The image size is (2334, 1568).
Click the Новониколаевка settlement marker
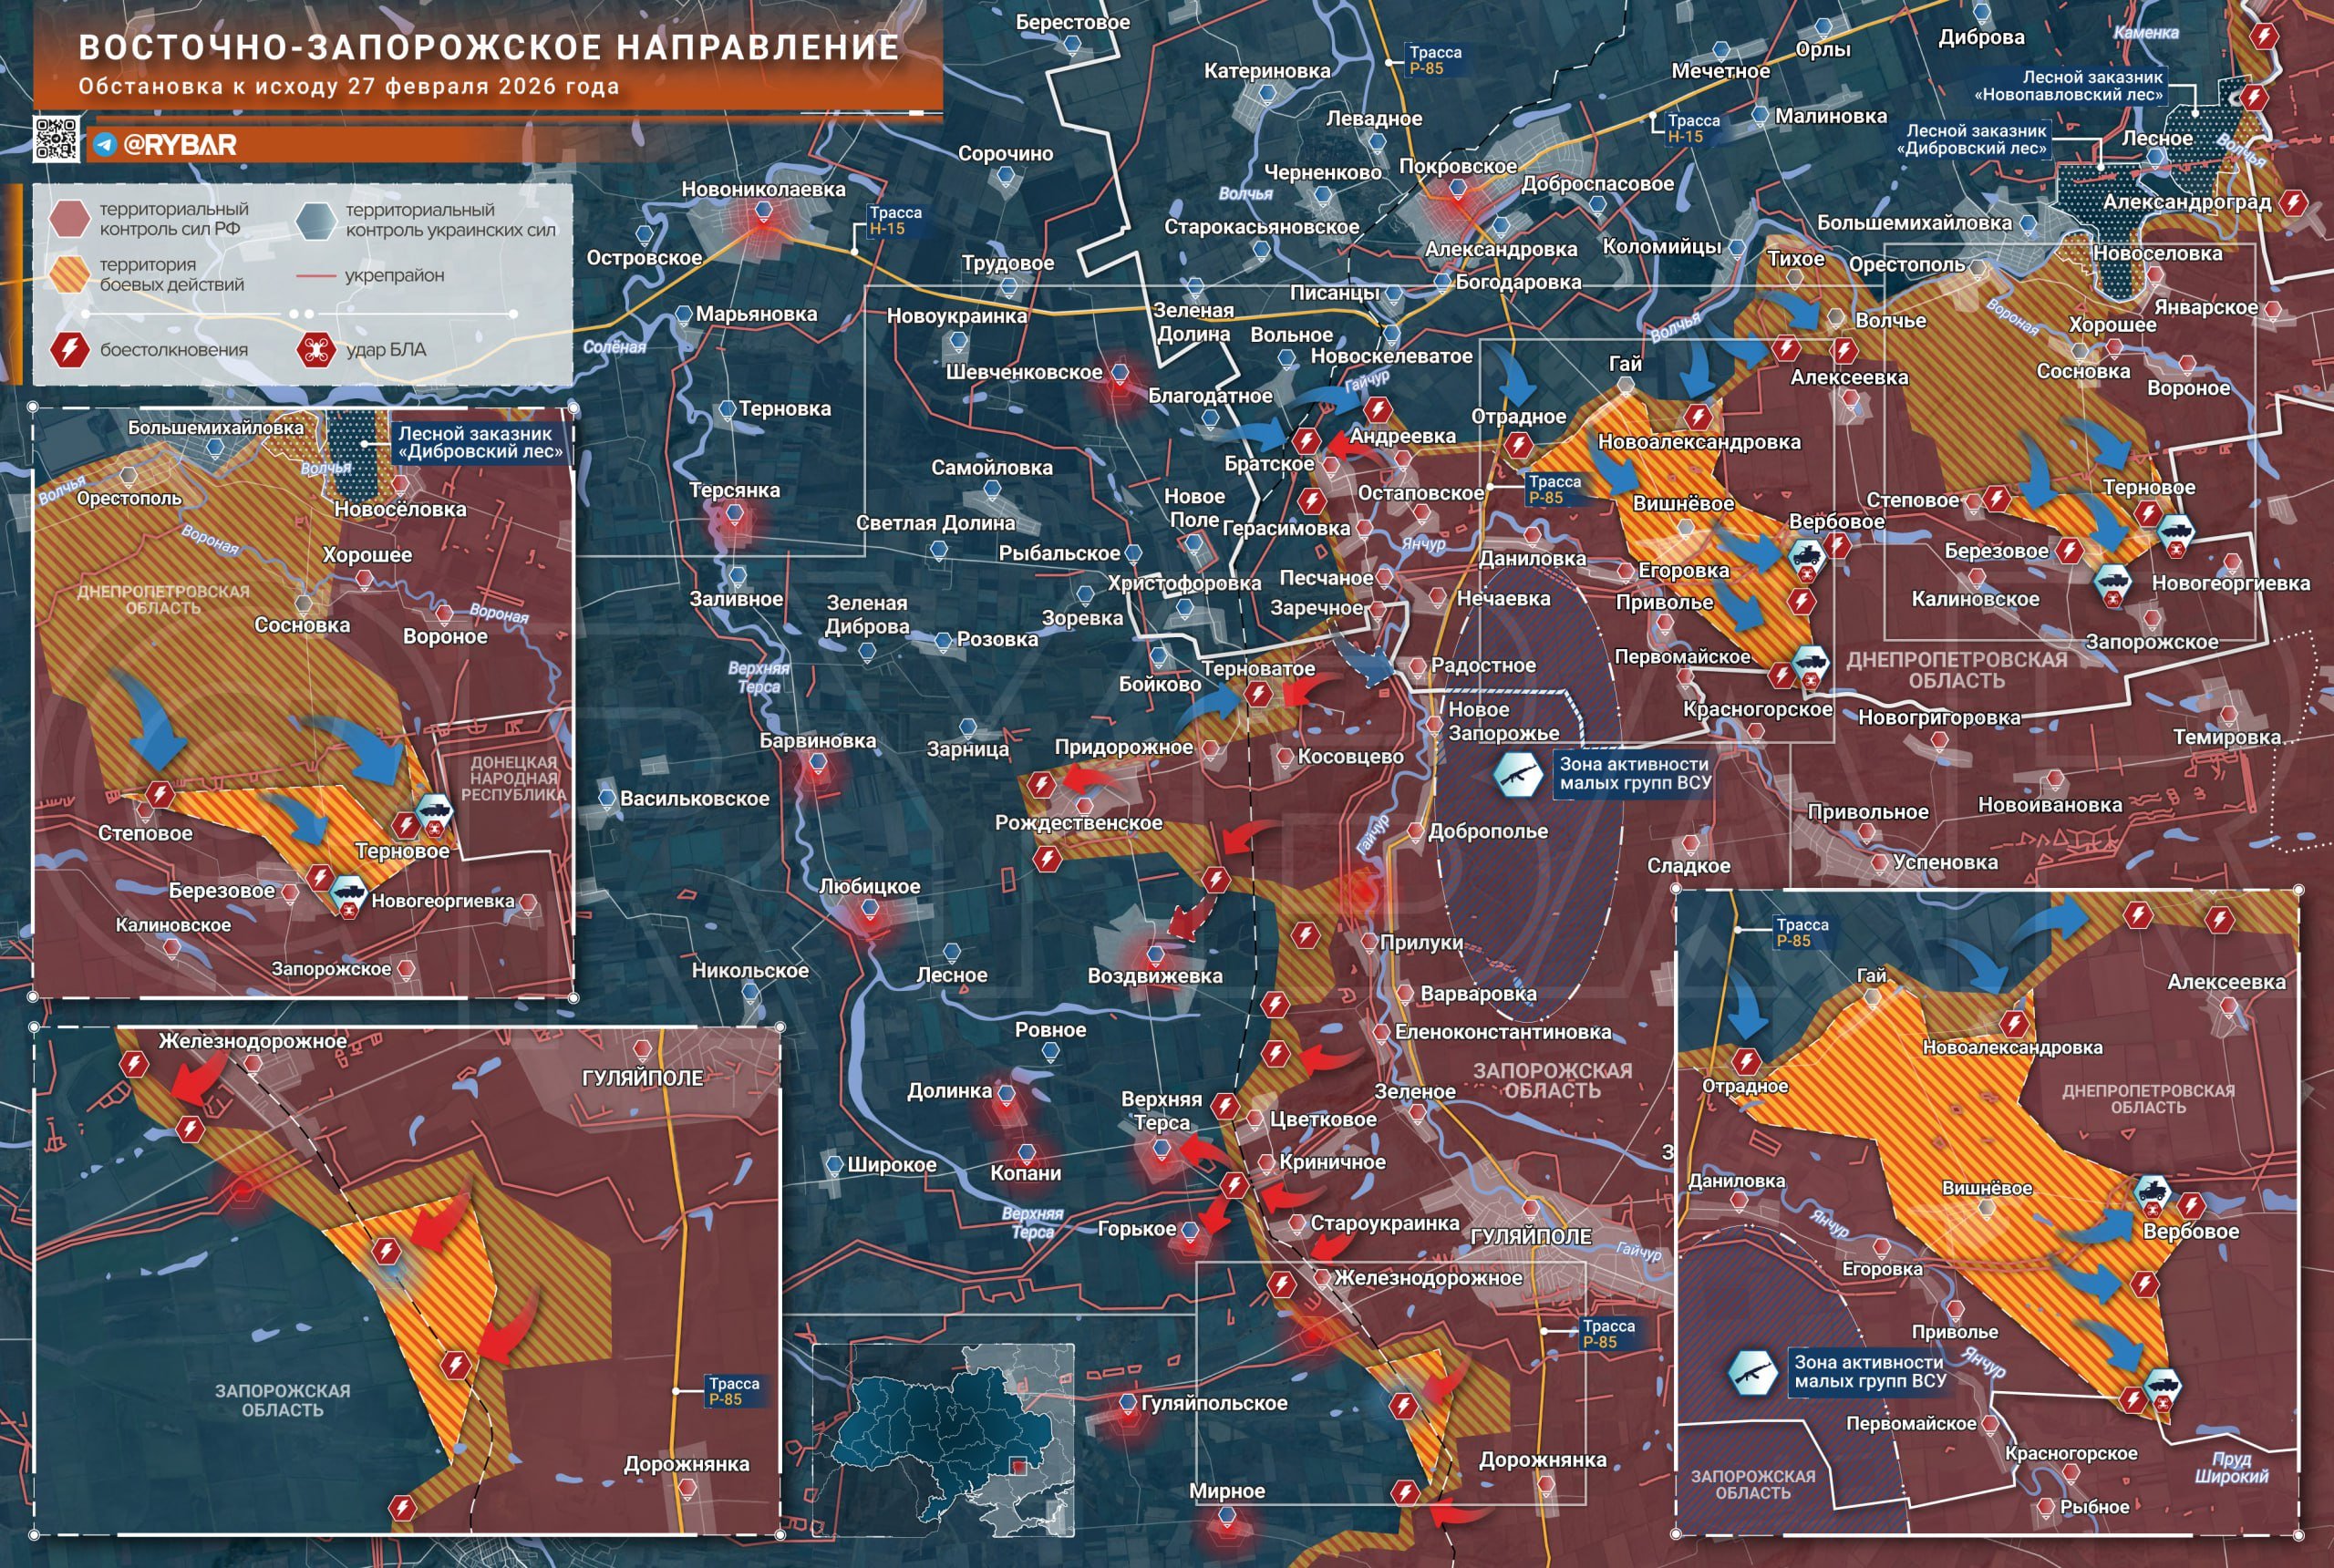pyautogui.click(x=763, y=210)
